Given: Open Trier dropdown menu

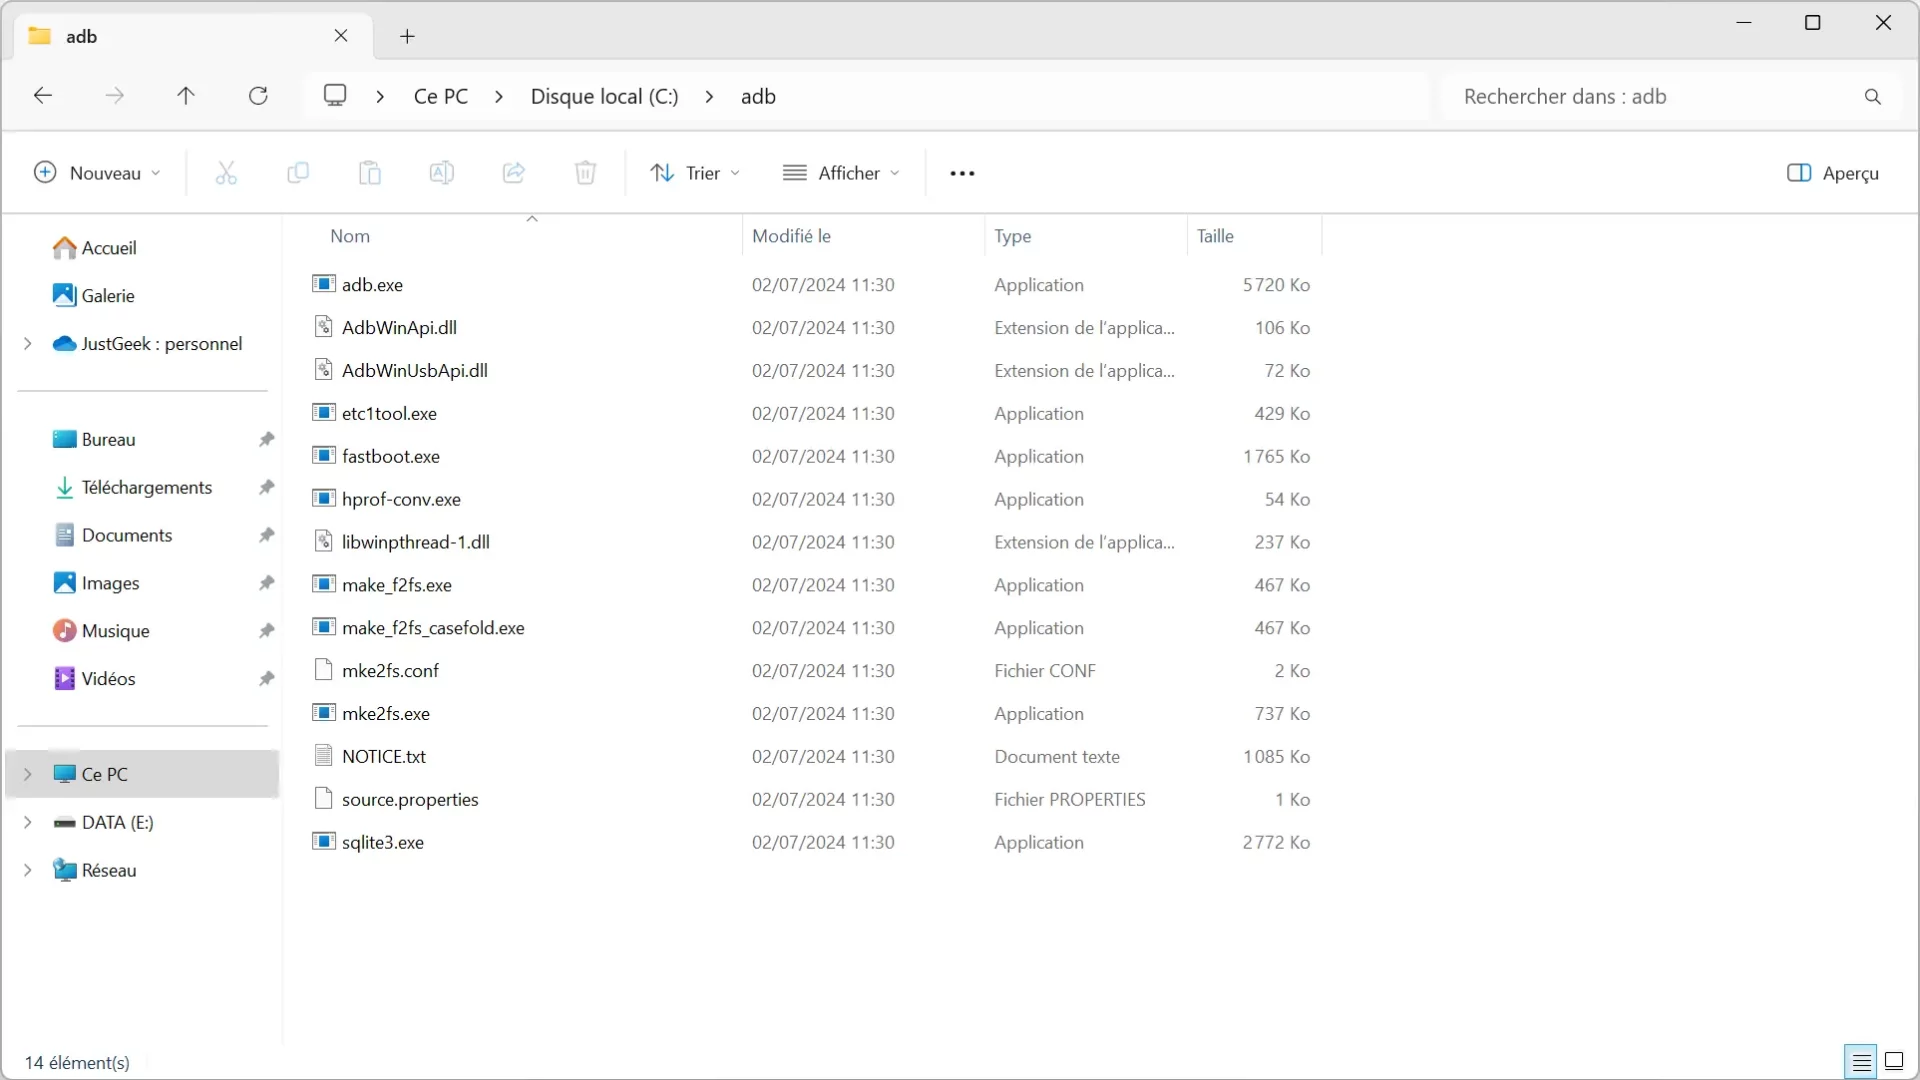Looking at the screenshot, I should (x=696, y=173).
